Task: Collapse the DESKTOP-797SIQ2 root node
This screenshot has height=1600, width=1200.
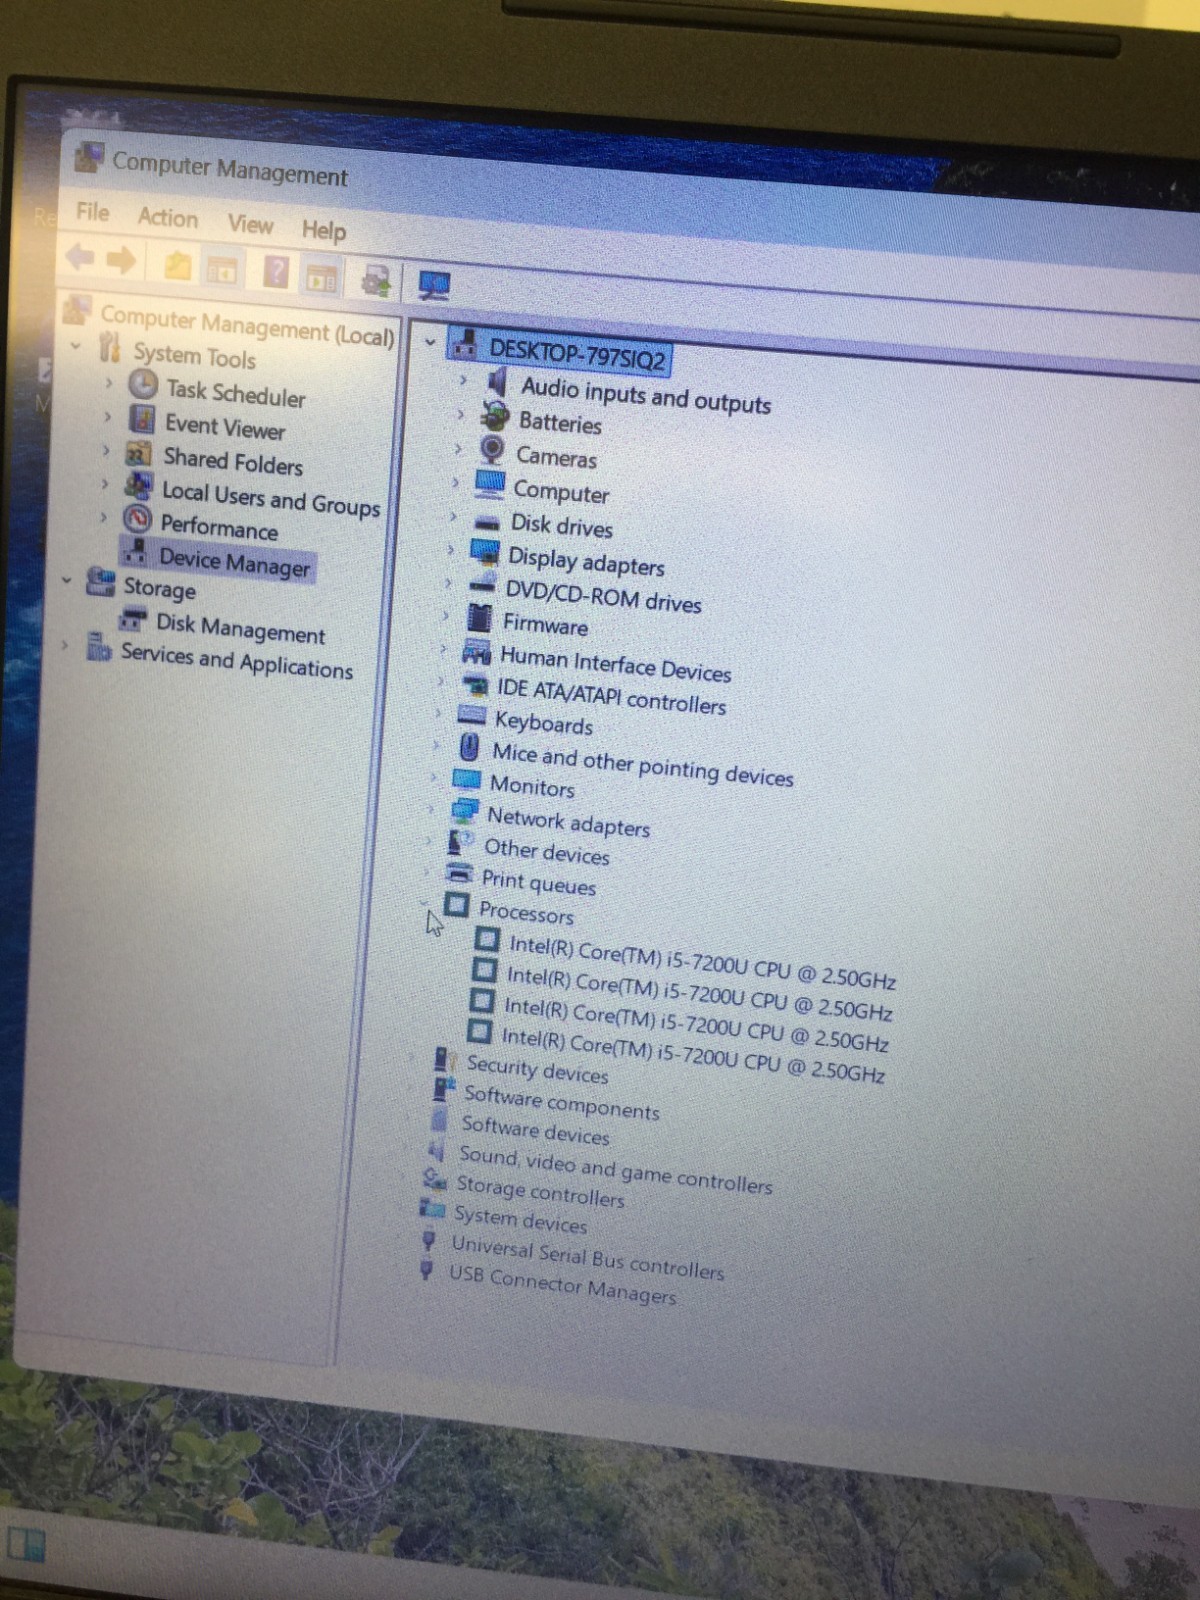Action: pos(430,341)
